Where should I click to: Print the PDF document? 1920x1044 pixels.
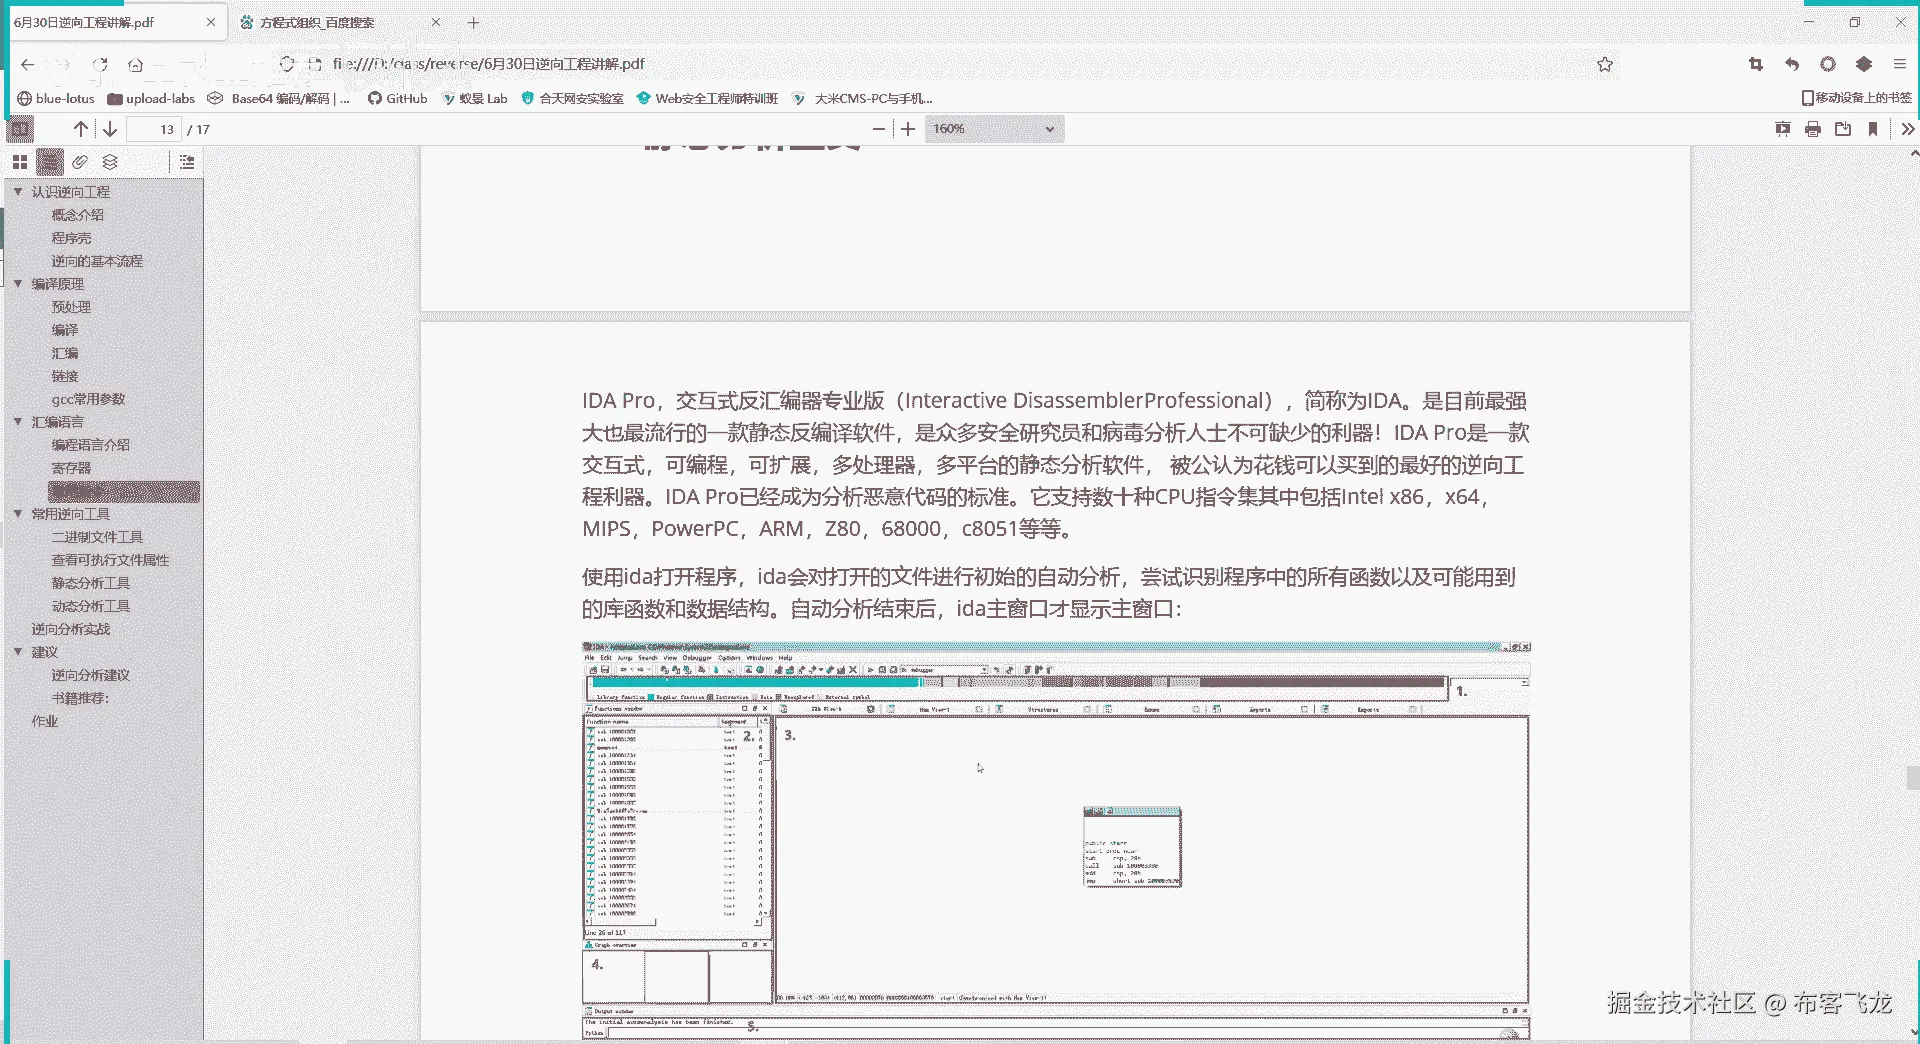[x=1813, y=129]
